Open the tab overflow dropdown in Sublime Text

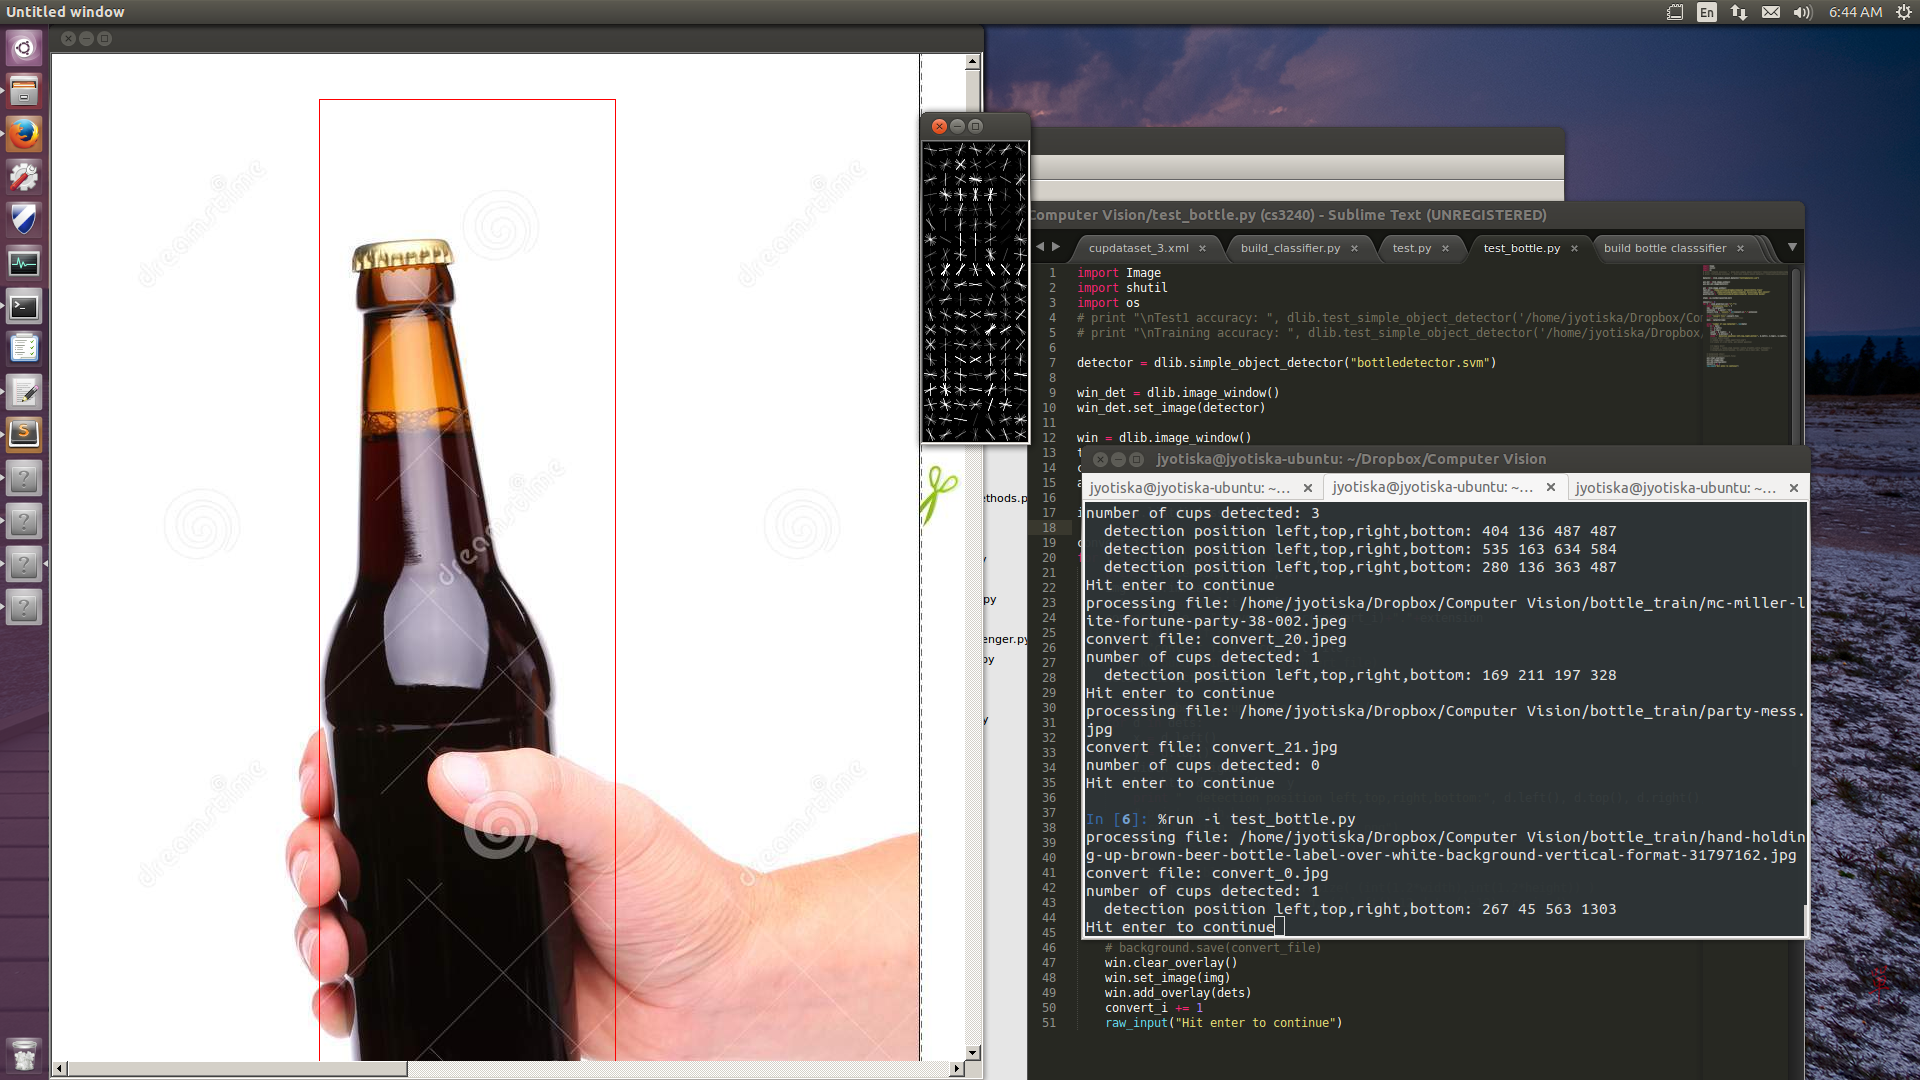[1792, 248]
